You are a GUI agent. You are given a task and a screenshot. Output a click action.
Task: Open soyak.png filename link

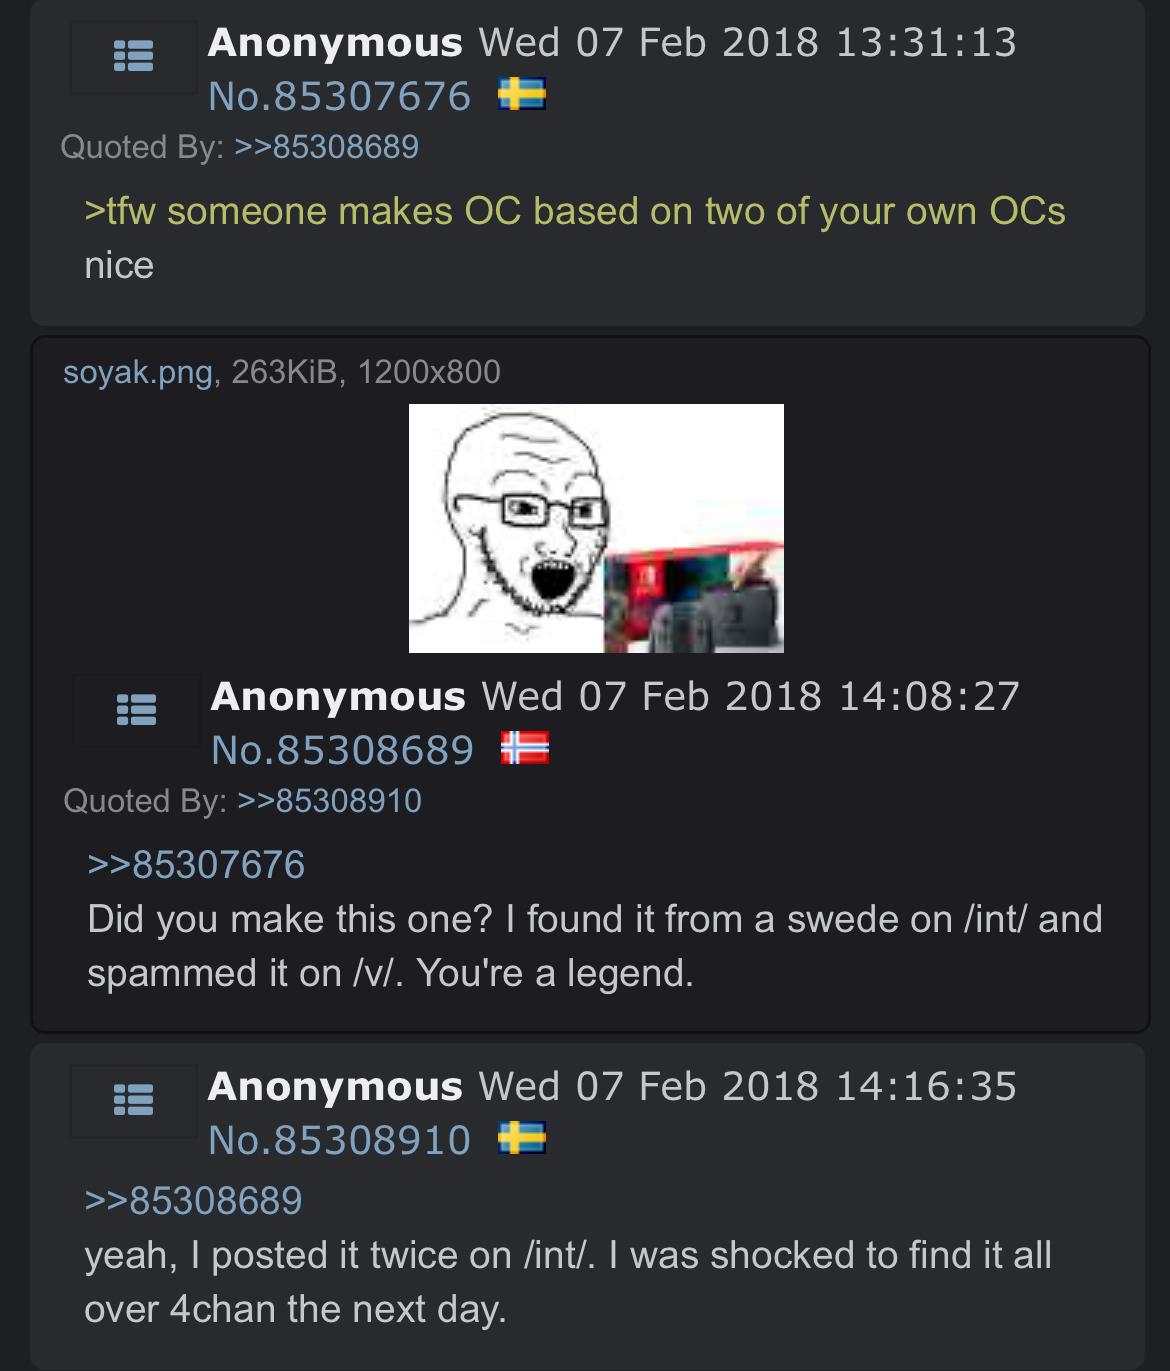tap(138, 372)
